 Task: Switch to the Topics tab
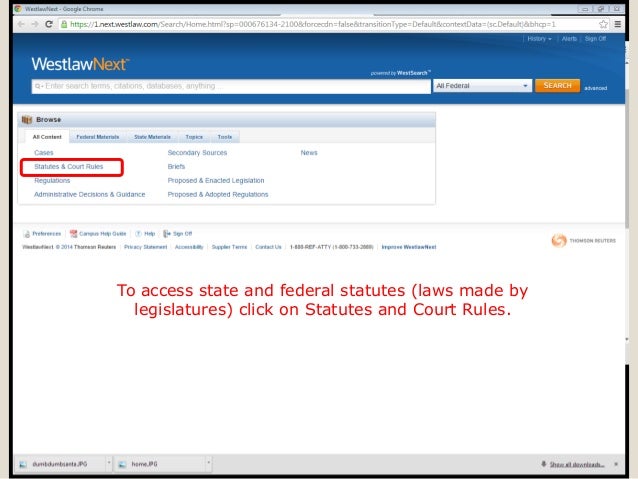(194, 137)
